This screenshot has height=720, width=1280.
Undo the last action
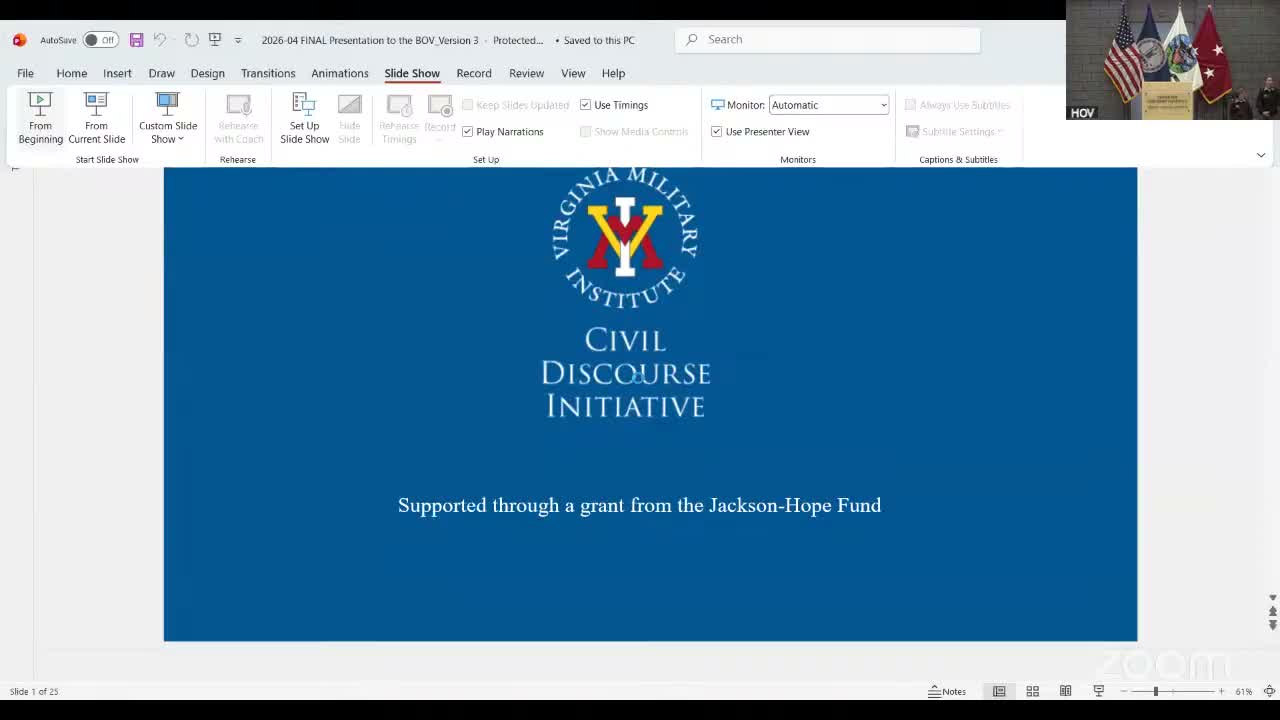pyautogui.click(x=160, y=40)
